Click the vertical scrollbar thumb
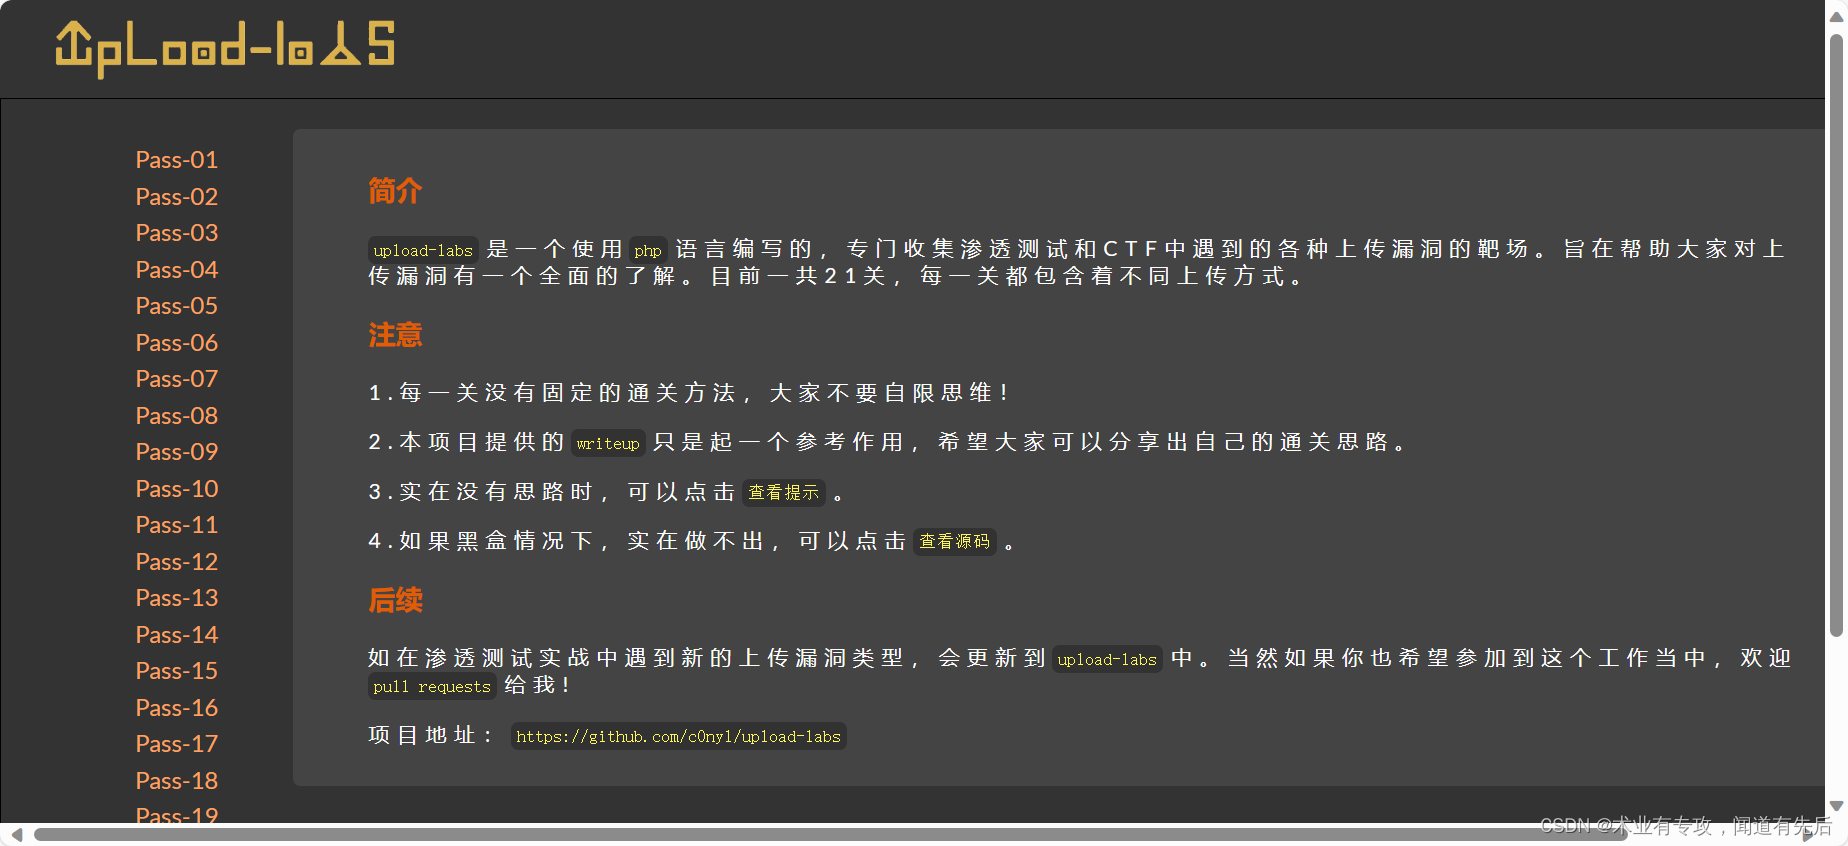Viewport: 1848px width, 846px height. click(x=1836, y=335)
